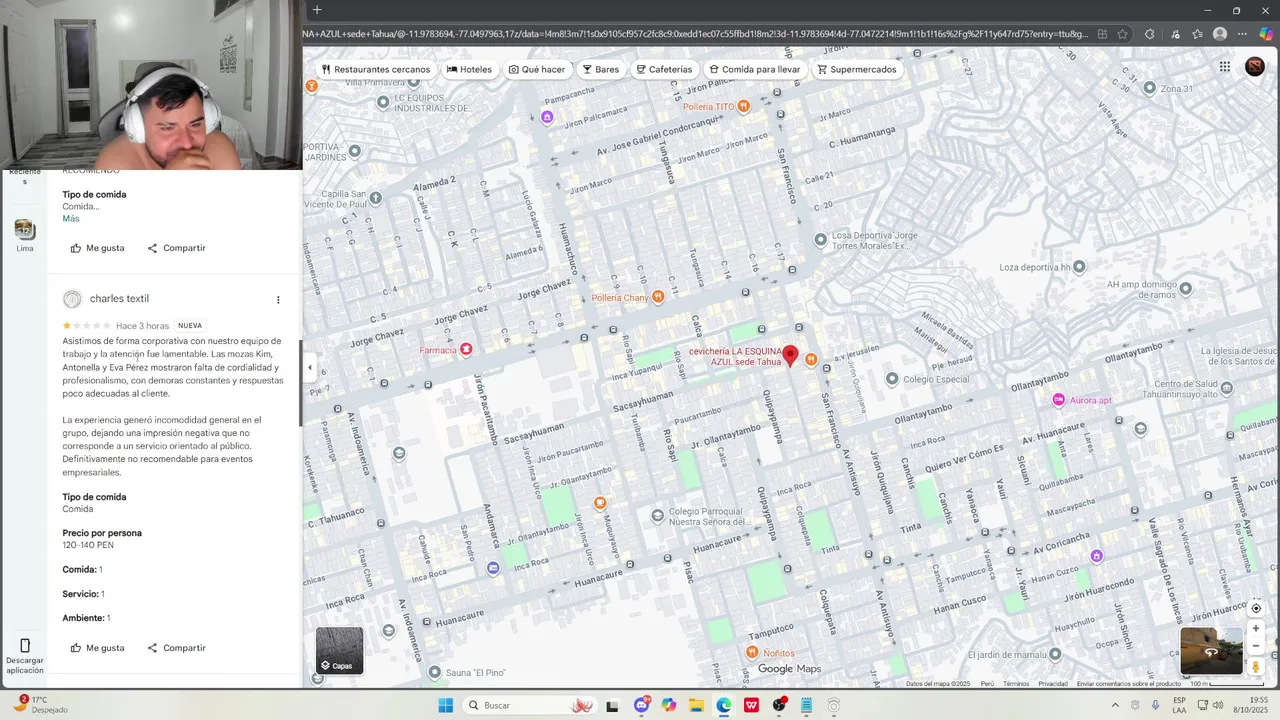
Task: Open the charles textil profile picture
Action: pyautogui.click(x=72, y=299)
